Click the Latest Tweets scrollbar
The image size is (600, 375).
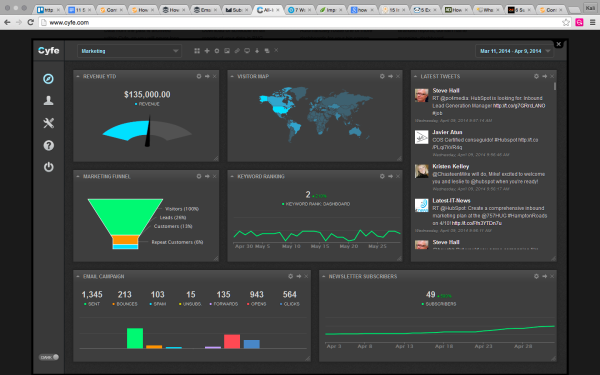pos(554,86)
